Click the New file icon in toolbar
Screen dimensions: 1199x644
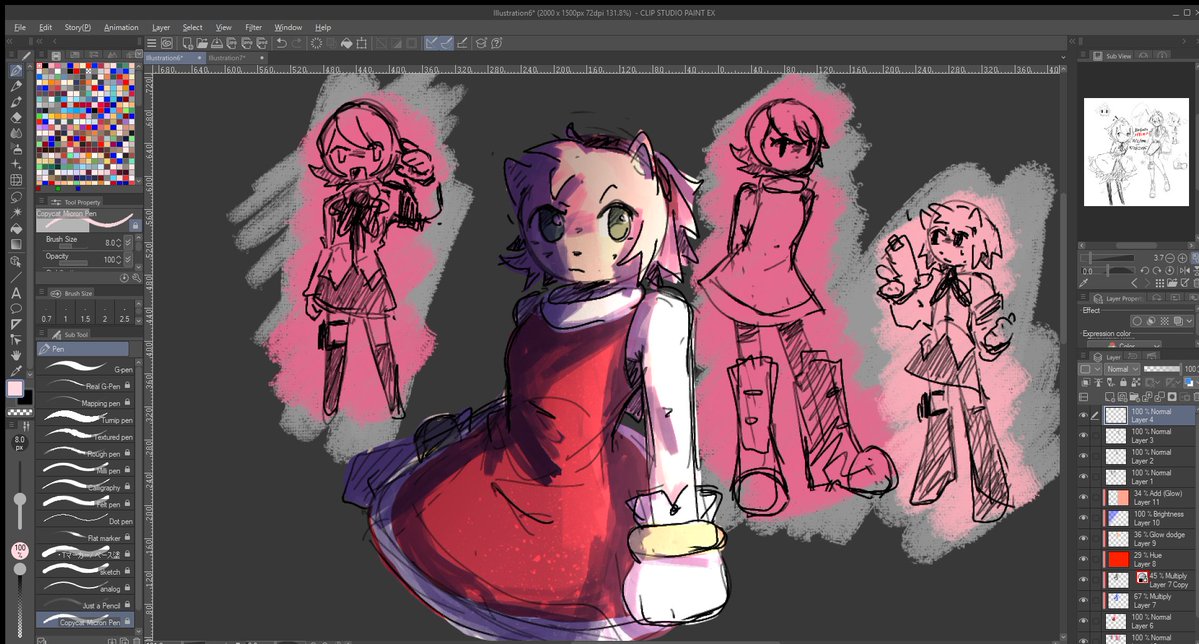pyautogui.click(x=187, y=44)
